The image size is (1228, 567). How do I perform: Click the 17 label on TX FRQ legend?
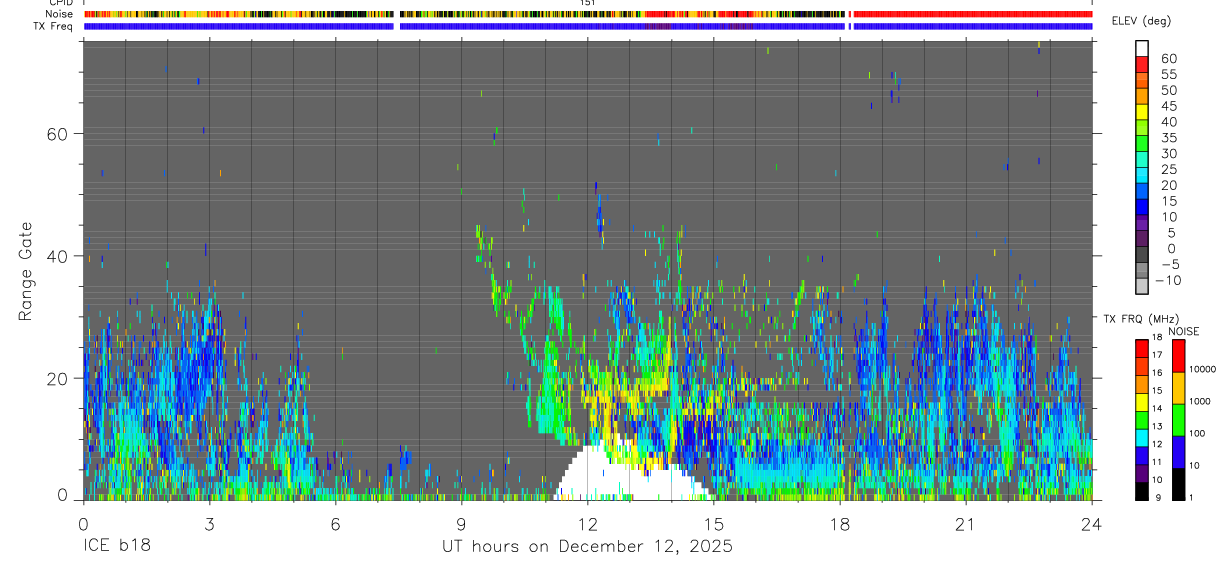pos(1158,355)
